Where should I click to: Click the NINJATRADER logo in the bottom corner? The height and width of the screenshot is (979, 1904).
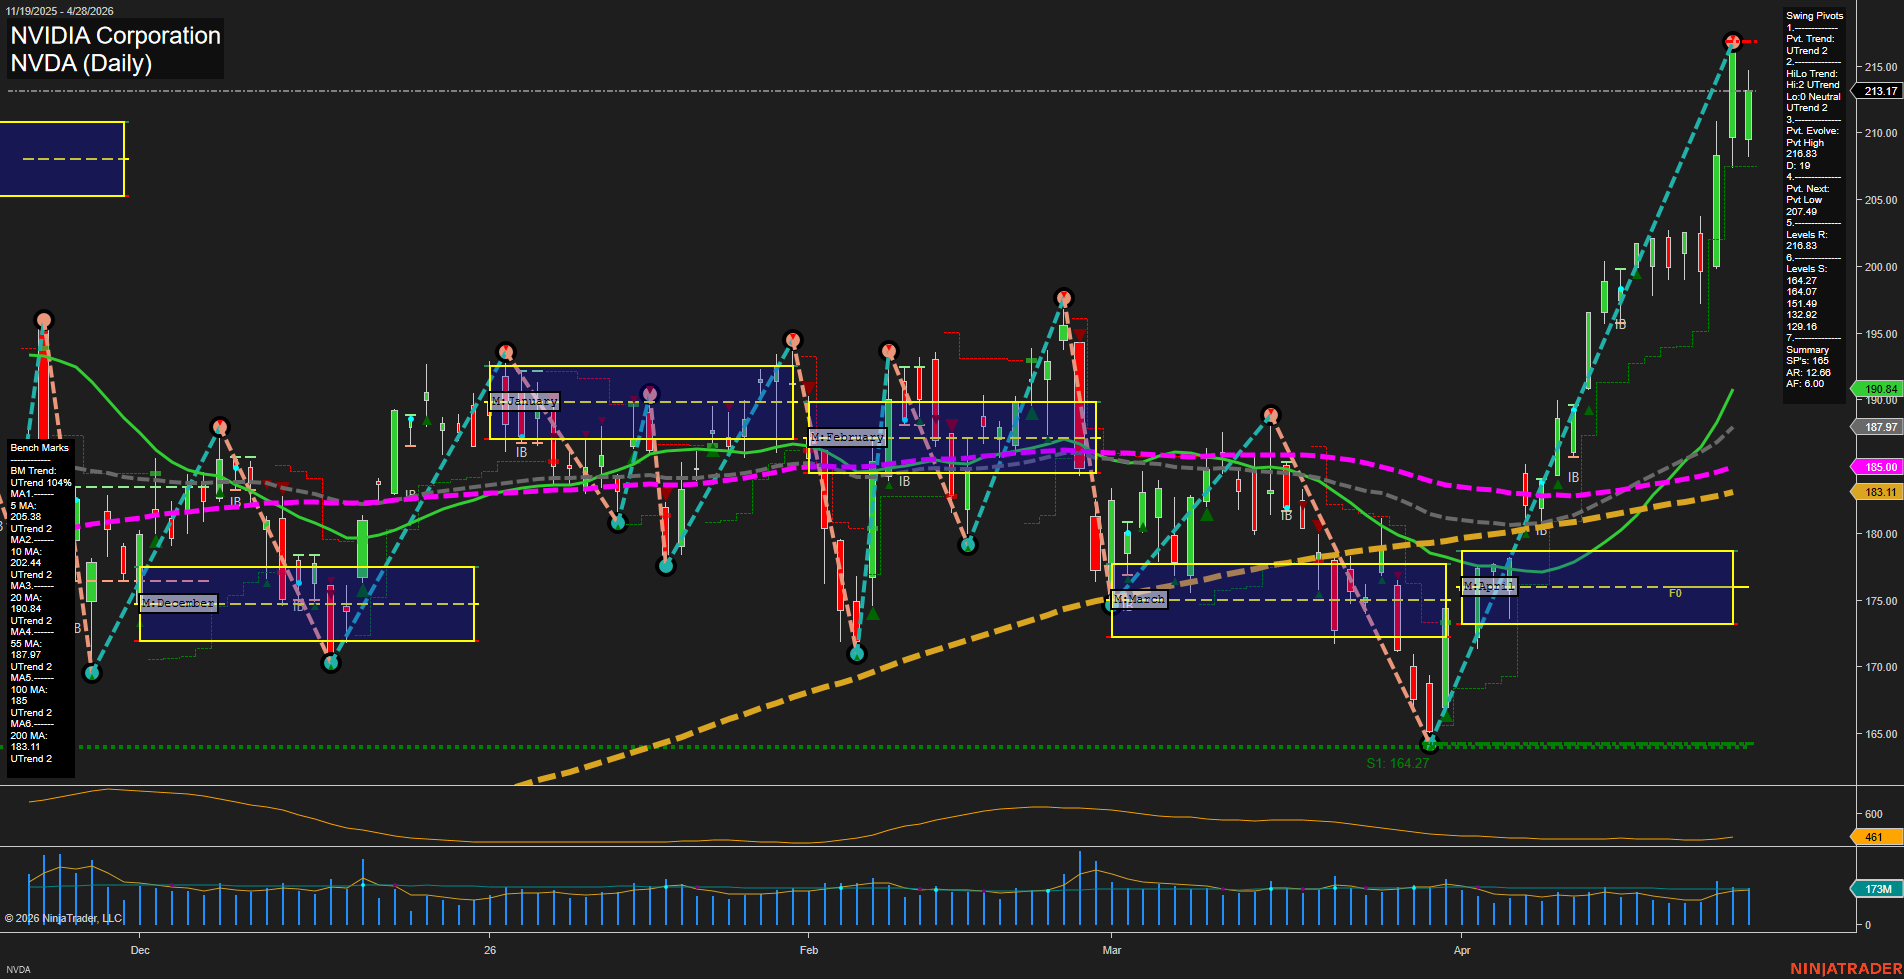pos(1845,968)
